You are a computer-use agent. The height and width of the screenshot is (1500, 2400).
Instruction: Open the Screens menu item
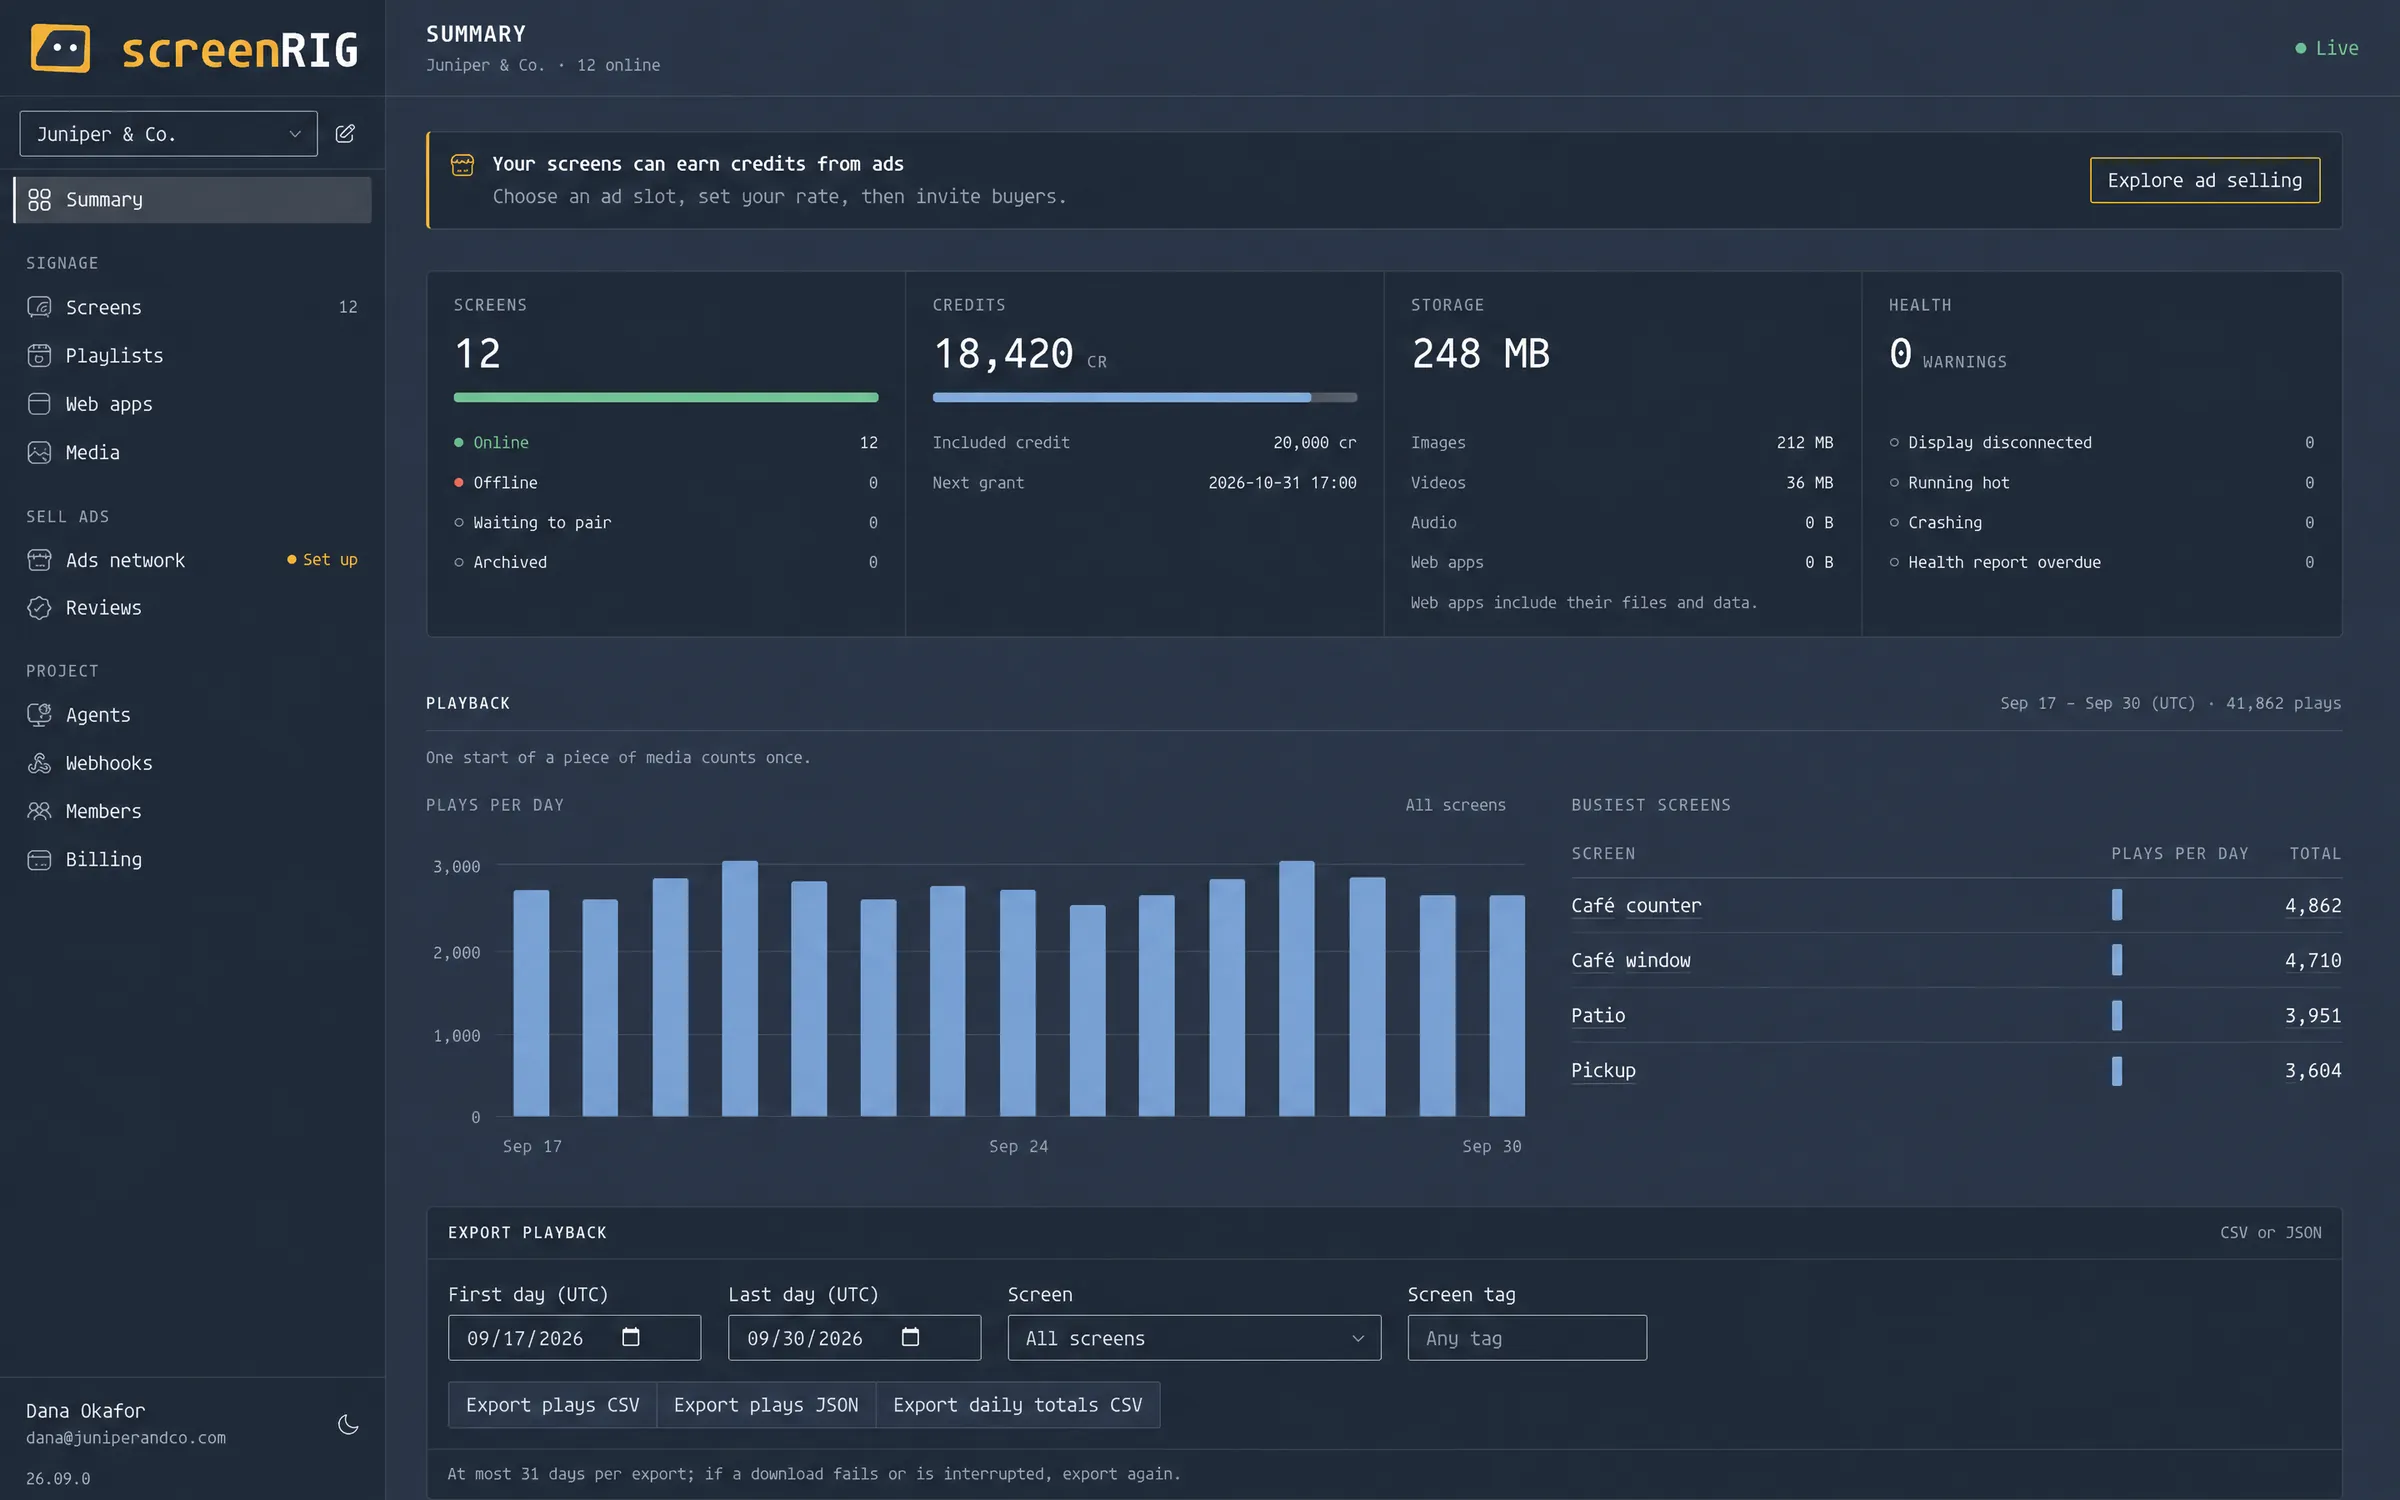coord(192,307)
